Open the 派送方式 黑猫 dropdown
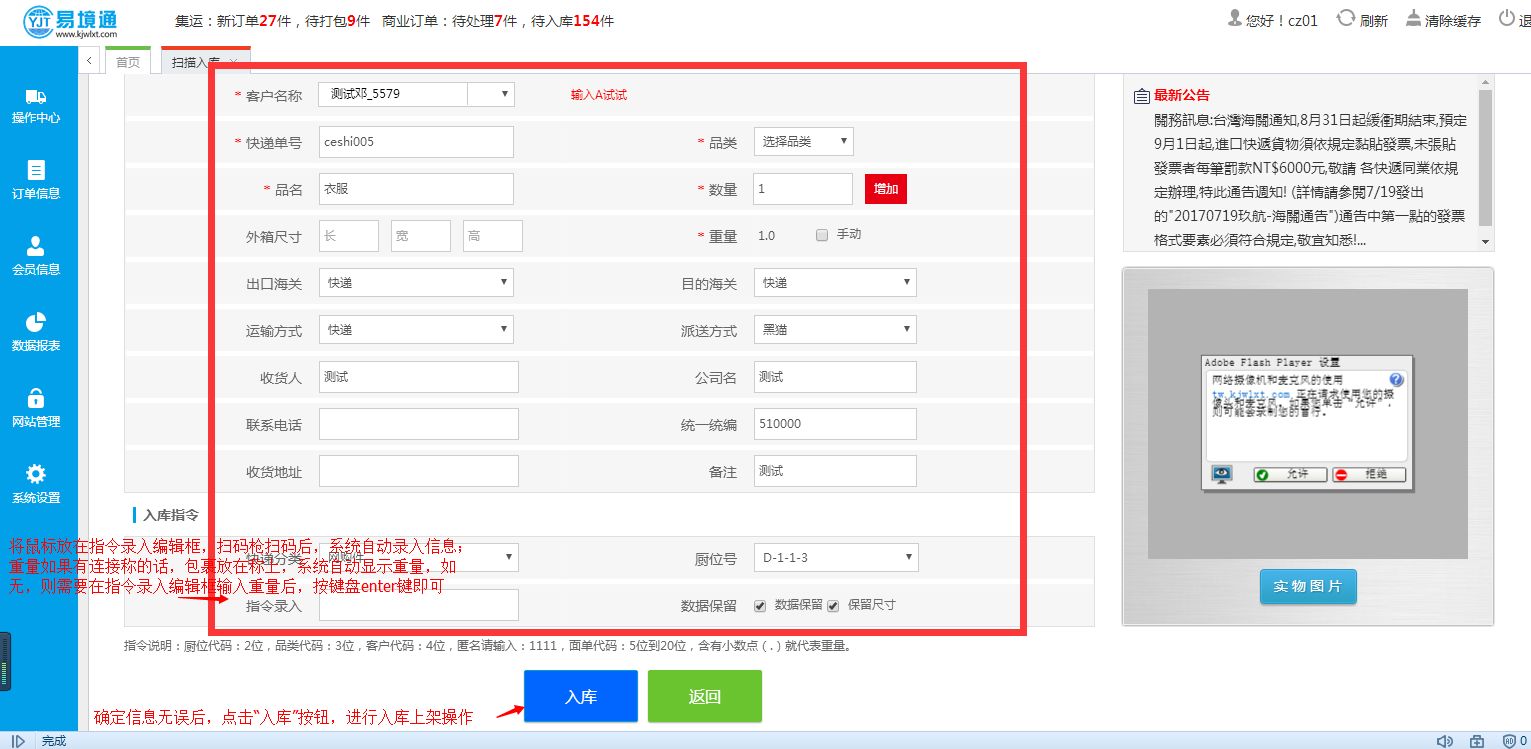Image resolution: width=1531 pixels, height=749 pixels. 835,329
